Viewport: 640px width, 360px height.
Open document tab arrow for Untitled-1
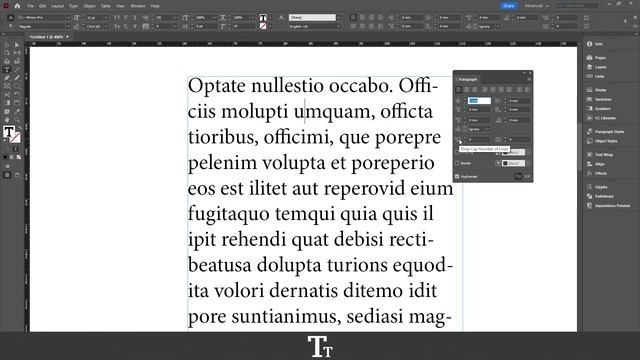click(67, 37)
